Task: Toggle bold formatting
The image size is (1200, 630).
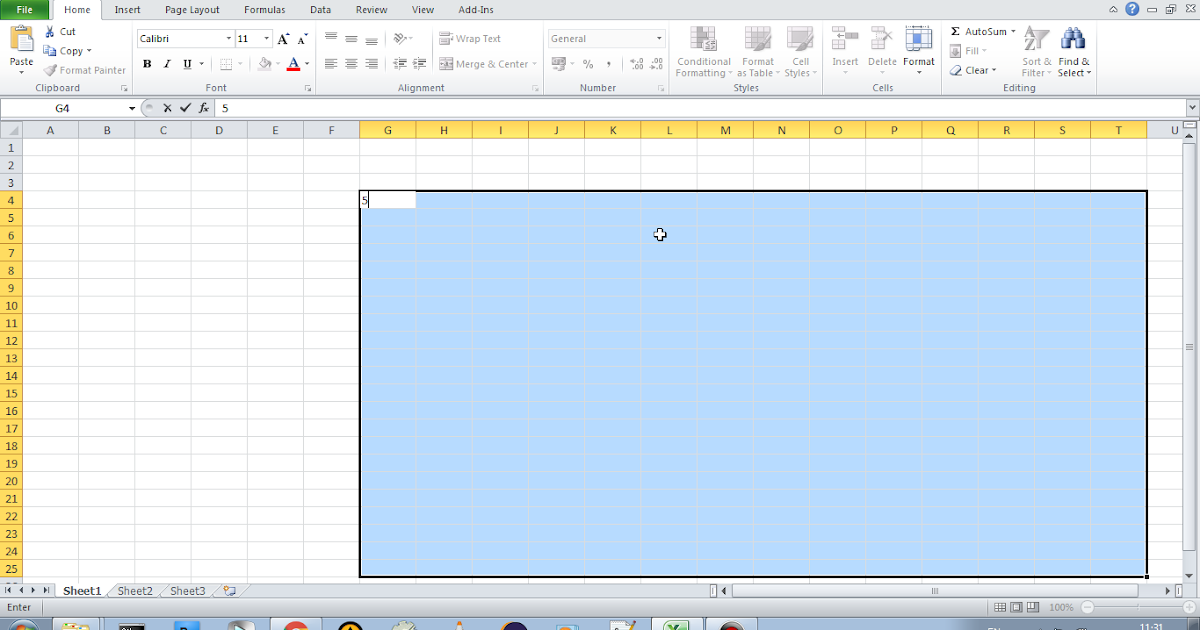Action: tap(146, 63)
